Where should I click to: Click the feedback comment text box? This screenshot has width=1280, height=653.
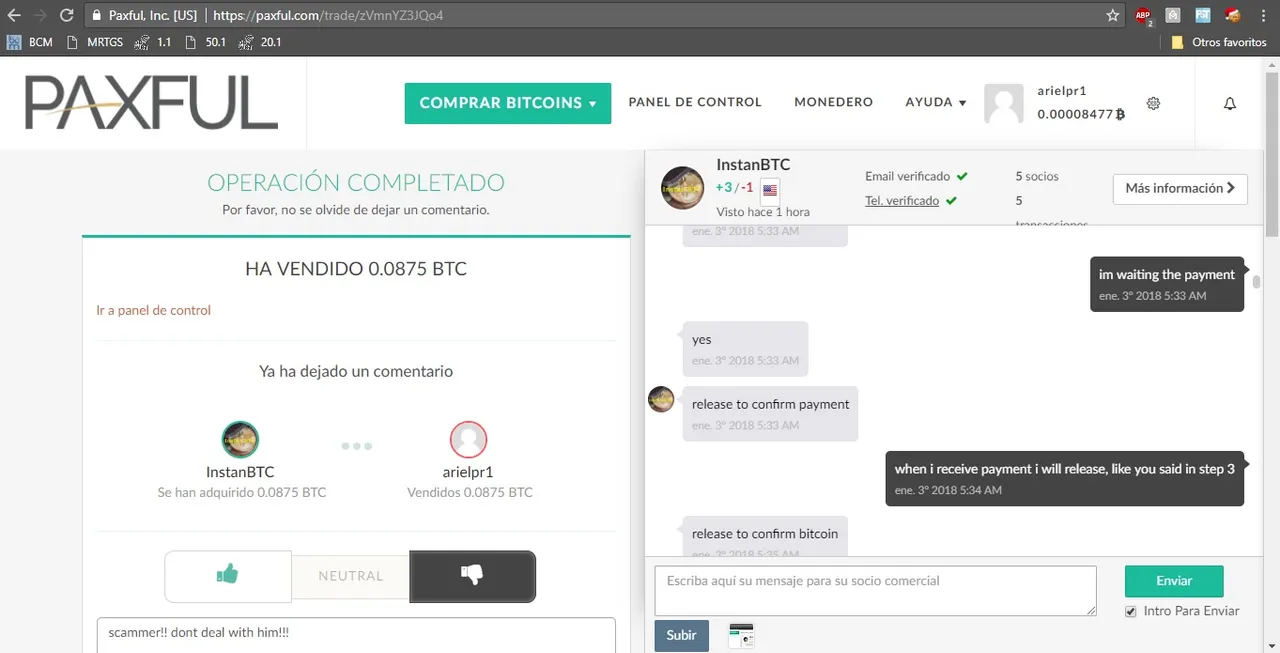[356, 635]
